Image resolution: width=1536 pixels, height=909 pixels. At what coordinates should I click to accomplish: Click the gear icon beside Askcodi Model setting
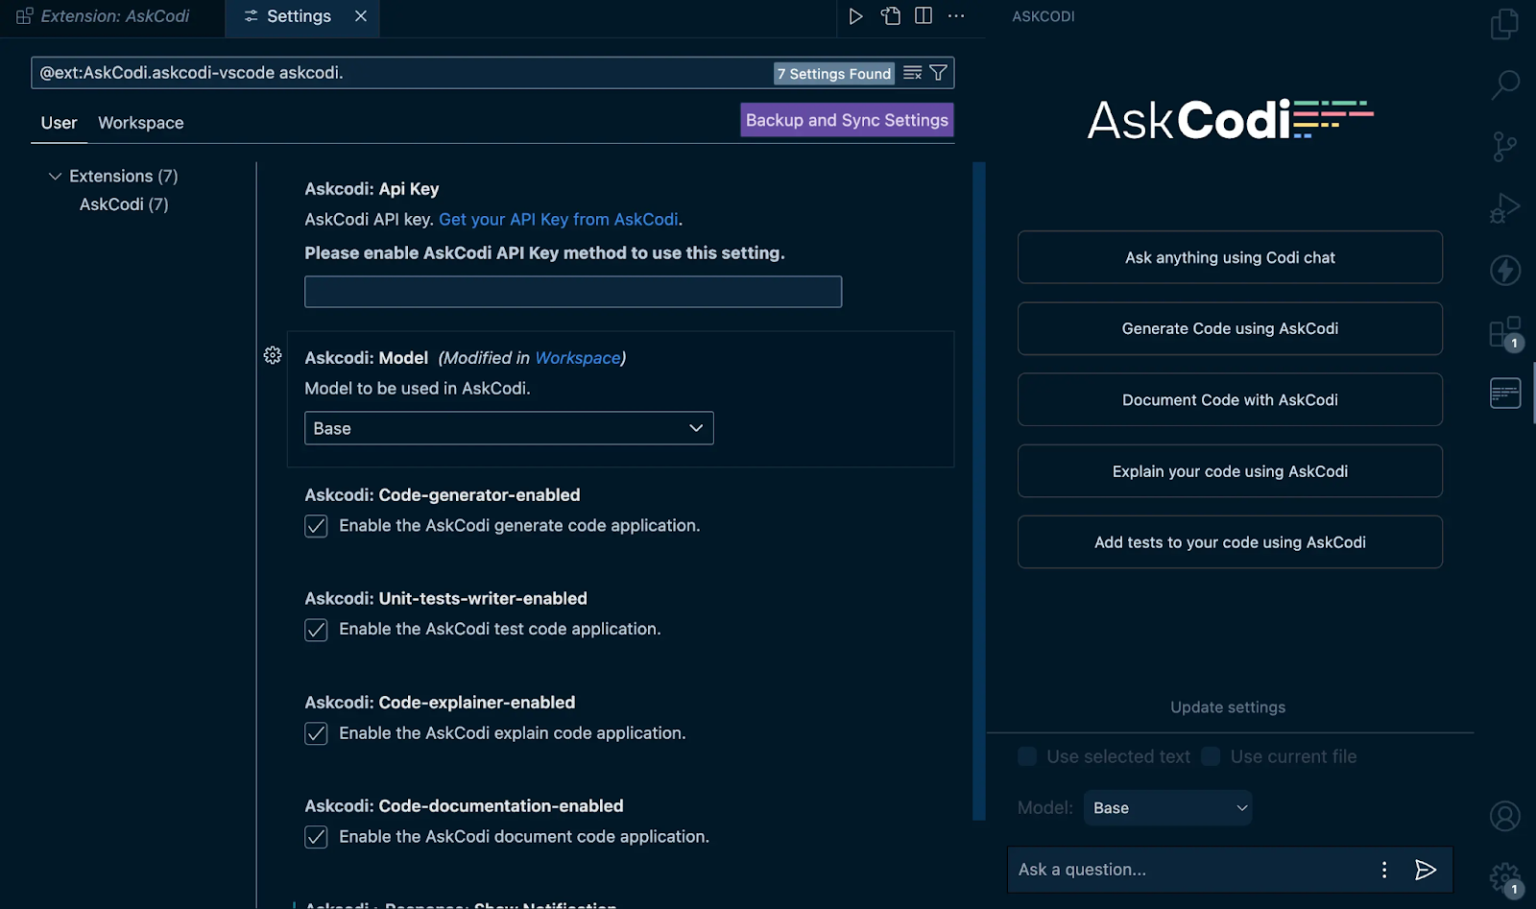272,355
